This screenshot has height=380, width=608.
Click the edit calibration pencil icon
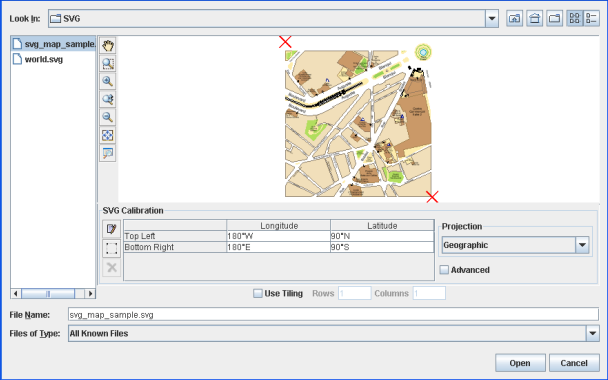[112, 229]
